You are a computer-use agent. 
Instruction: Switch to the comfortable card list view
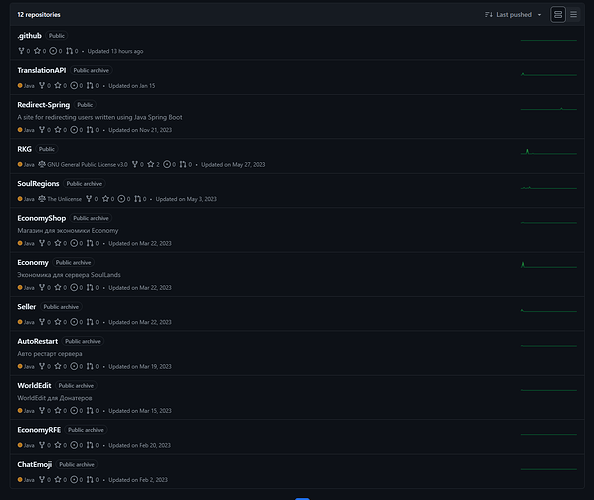(x=558, y=15)
